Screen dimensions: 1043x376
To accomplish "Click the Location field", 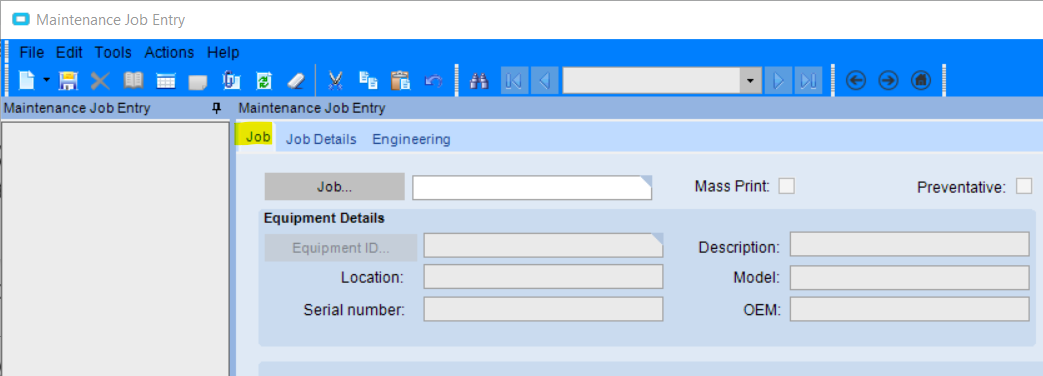I will pos(543,277).
